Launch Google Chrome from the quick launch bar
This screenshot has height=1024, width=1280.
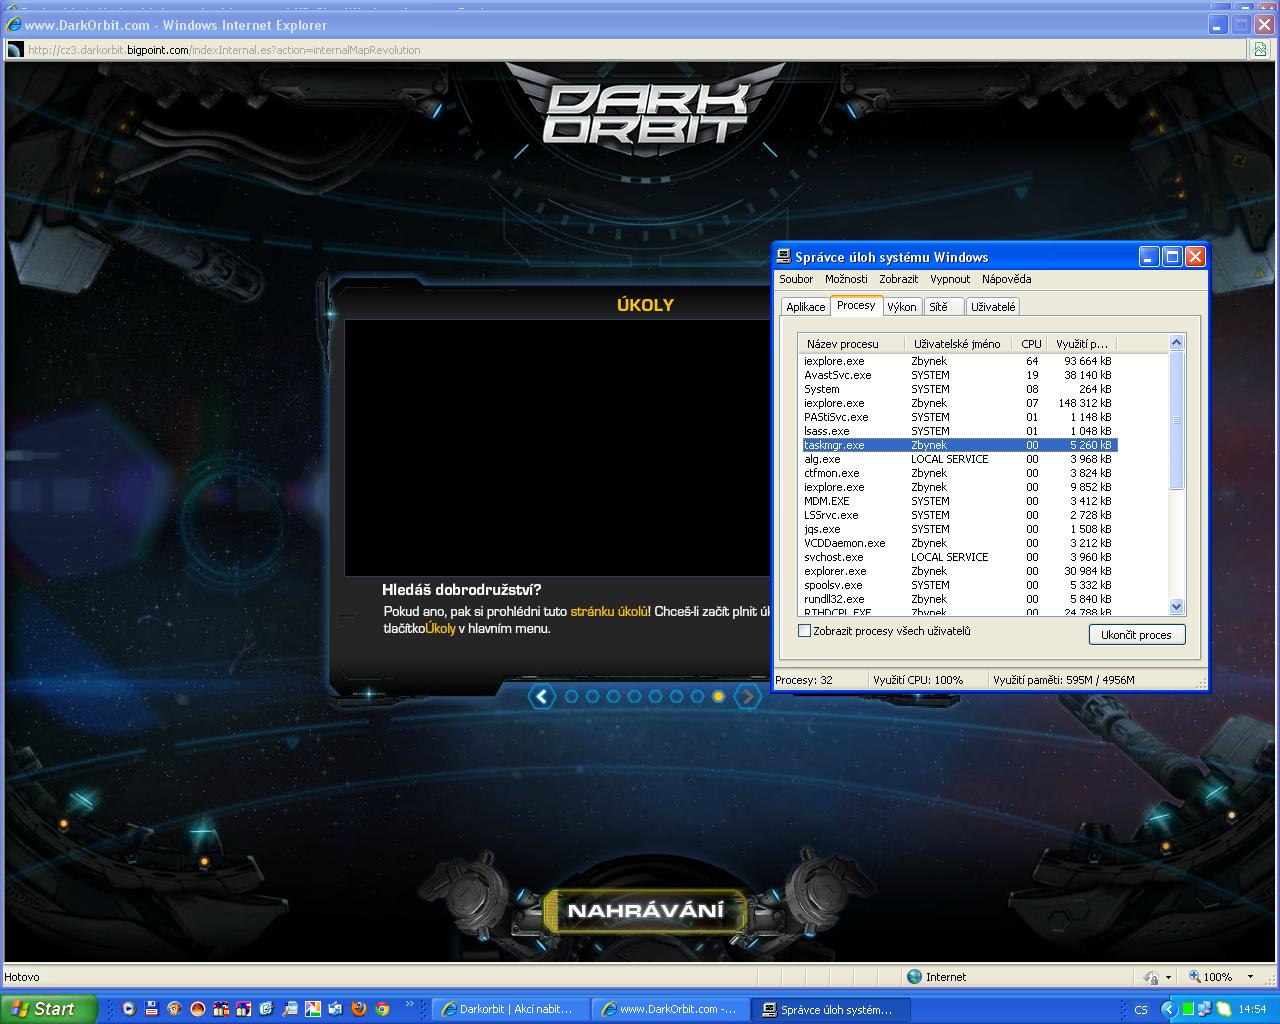click(382, 1009)
